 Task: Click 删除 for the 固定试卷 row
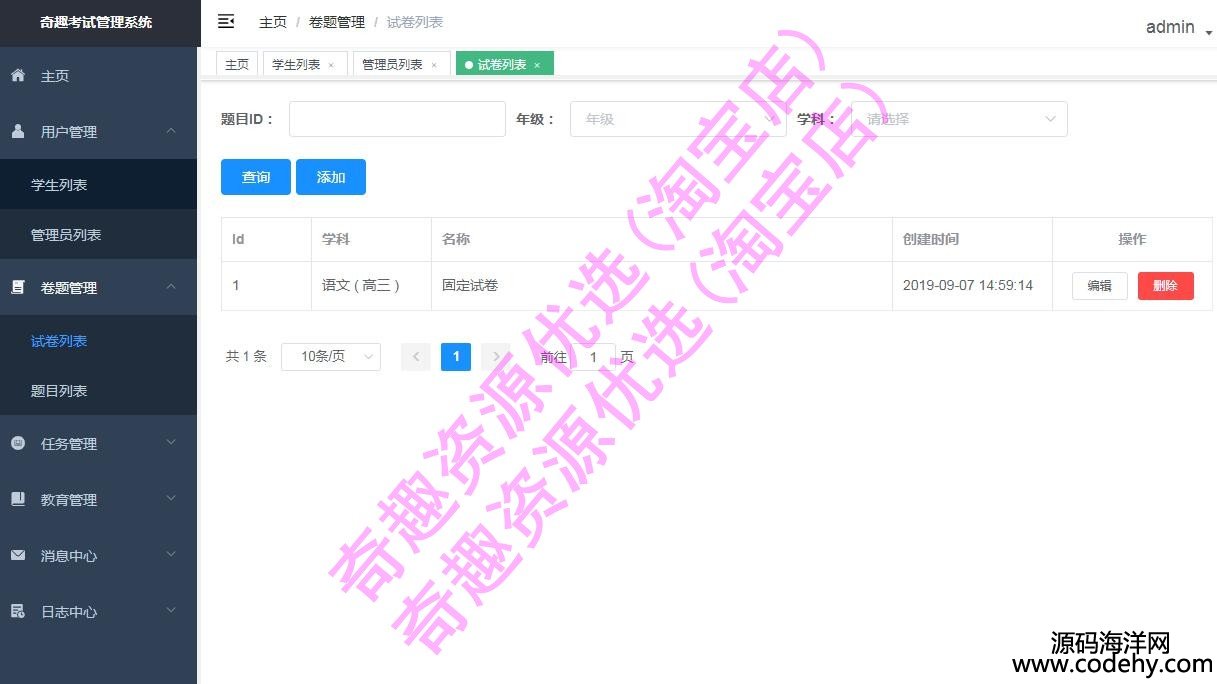pyautogui.click(x=1166, y=286)
